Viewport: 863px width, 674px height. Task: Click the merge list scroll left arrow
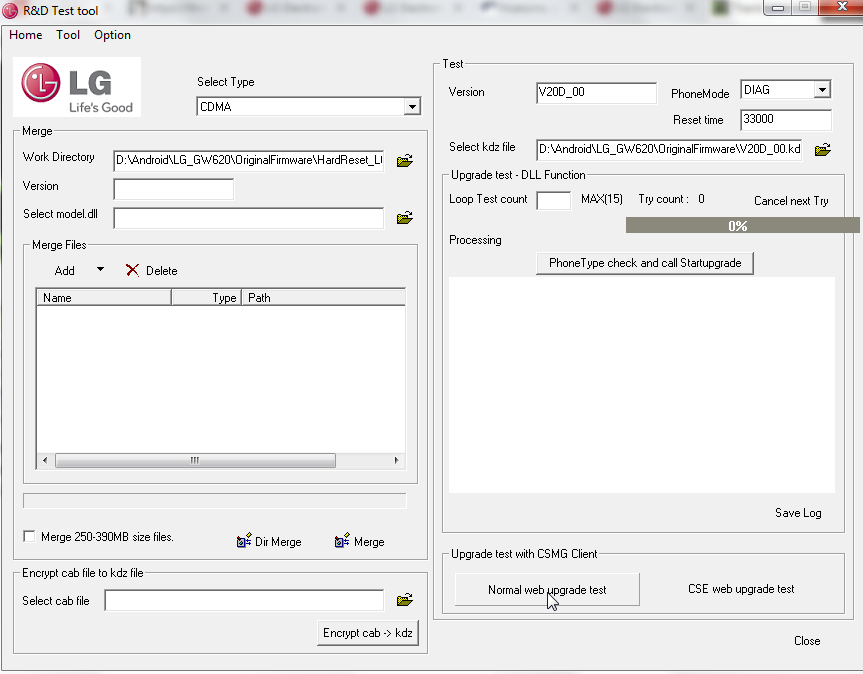(45, 461)
